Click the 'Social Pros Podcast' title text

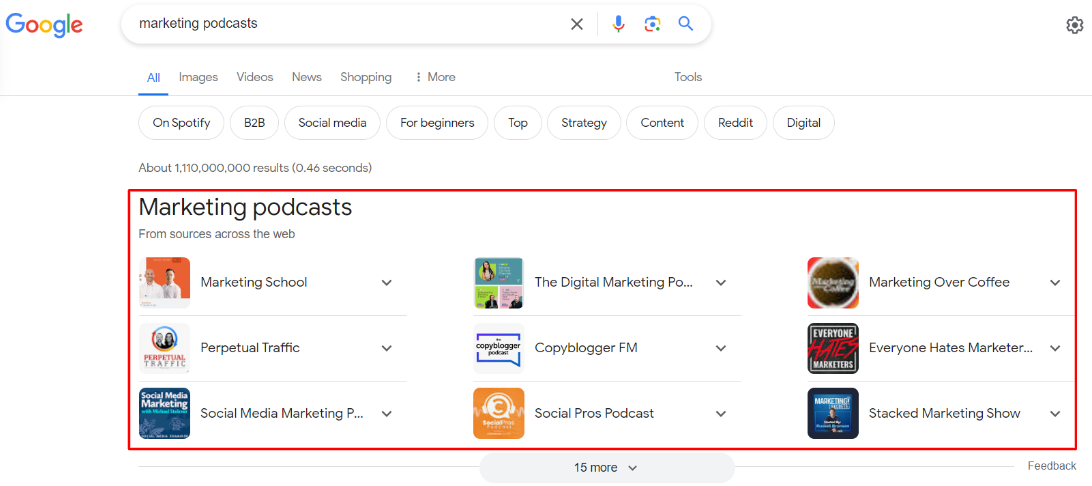594,414
